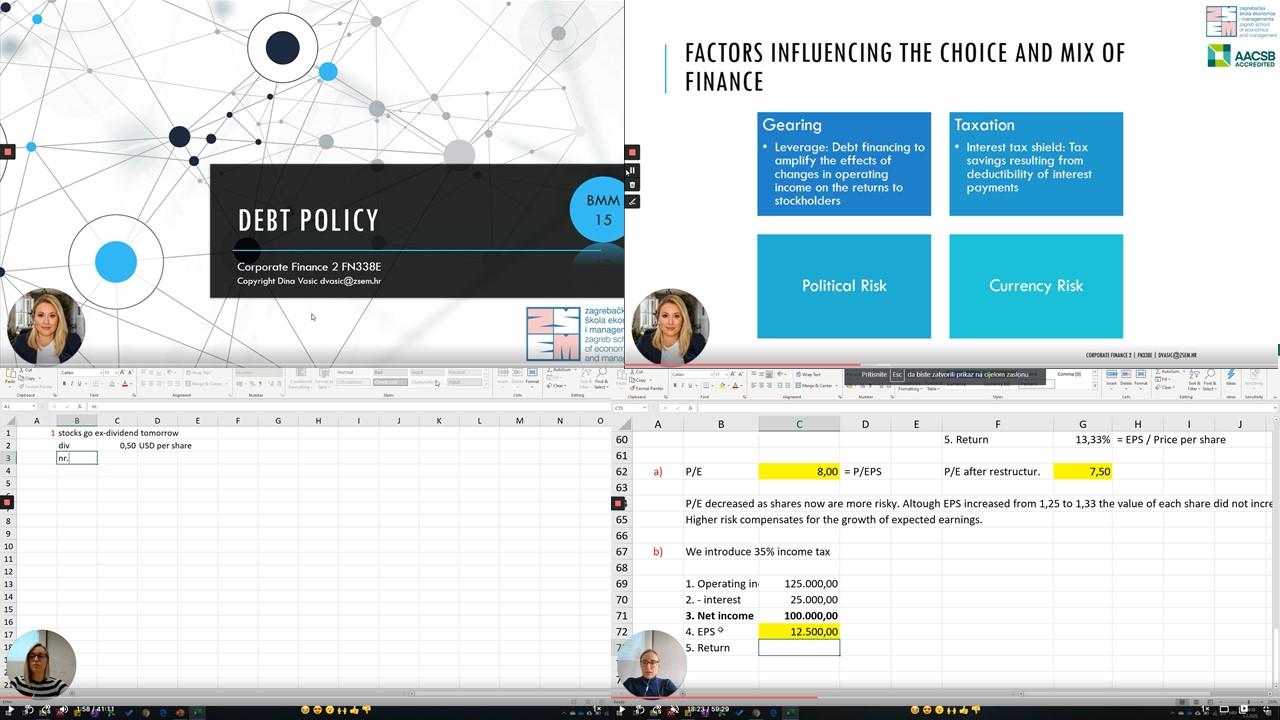1280x720 pixels.
Task: Toggle Italic in the ribbon above the P/E worksheet
Action: coord(686,385)
